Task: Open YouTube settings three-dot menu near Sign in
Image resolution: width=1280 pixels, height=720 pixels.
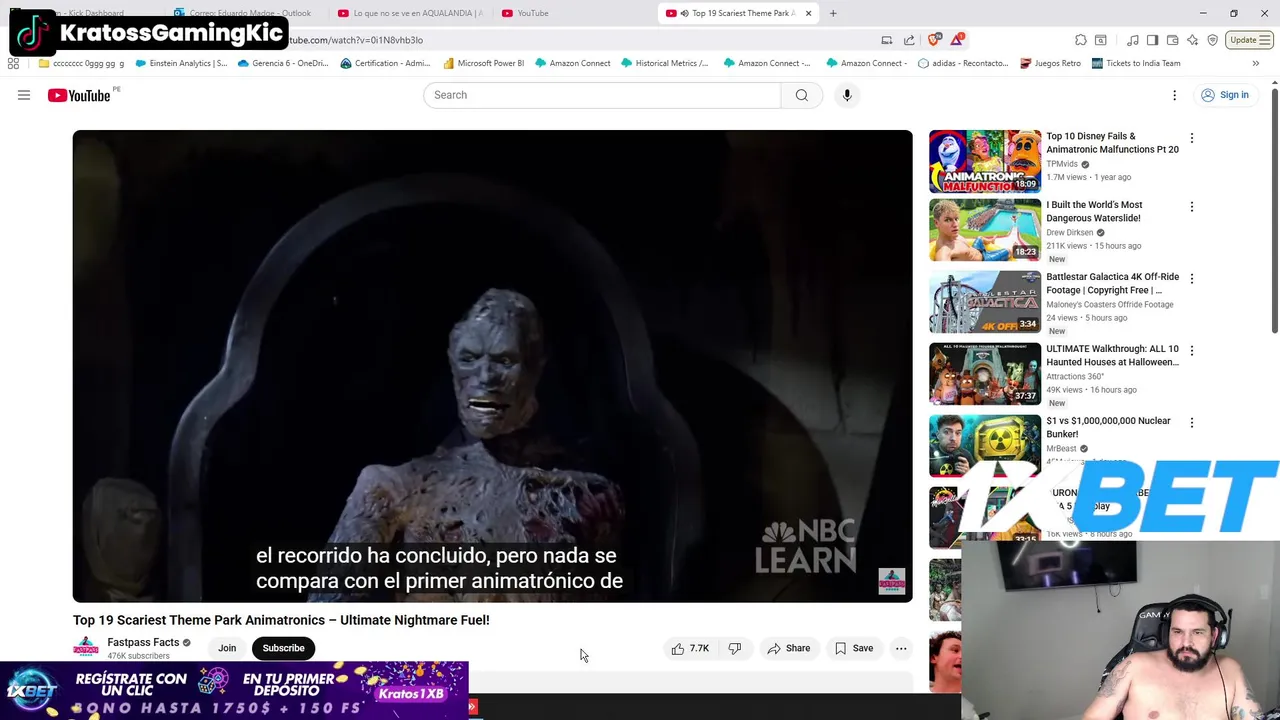Action: (x=1175, y=95)
